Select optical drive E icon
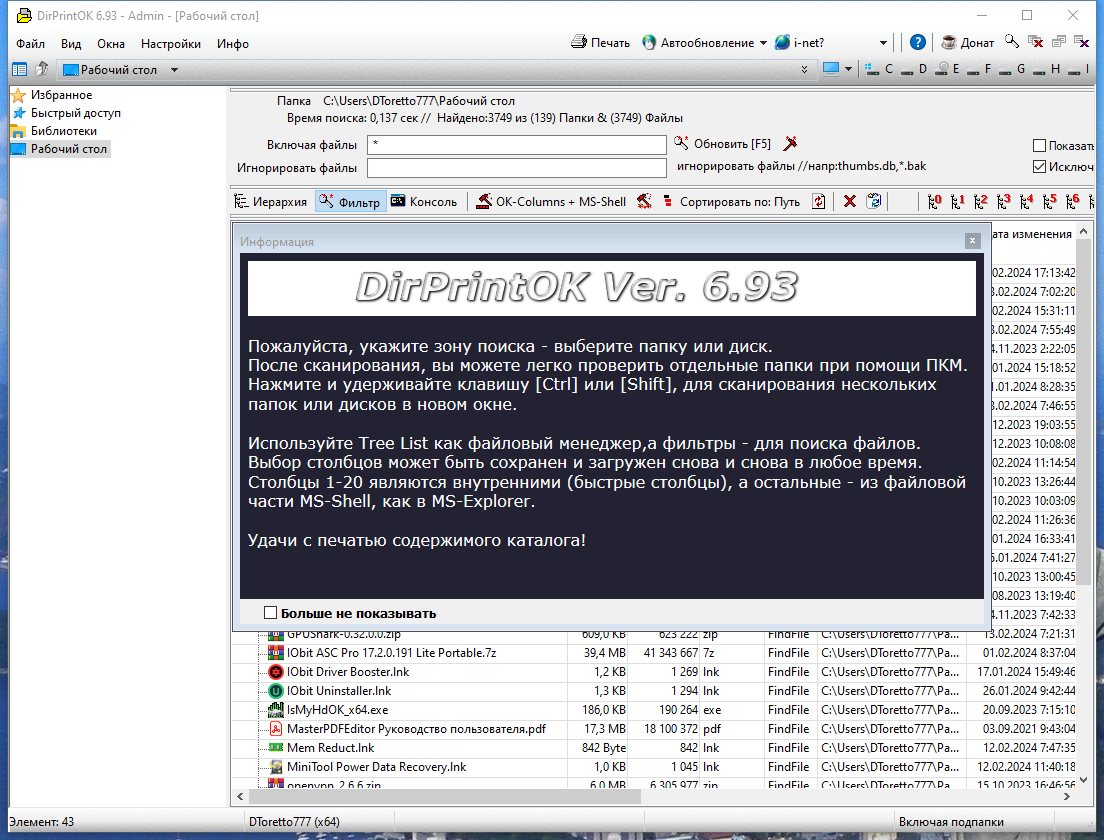 (x=942, y=69)
